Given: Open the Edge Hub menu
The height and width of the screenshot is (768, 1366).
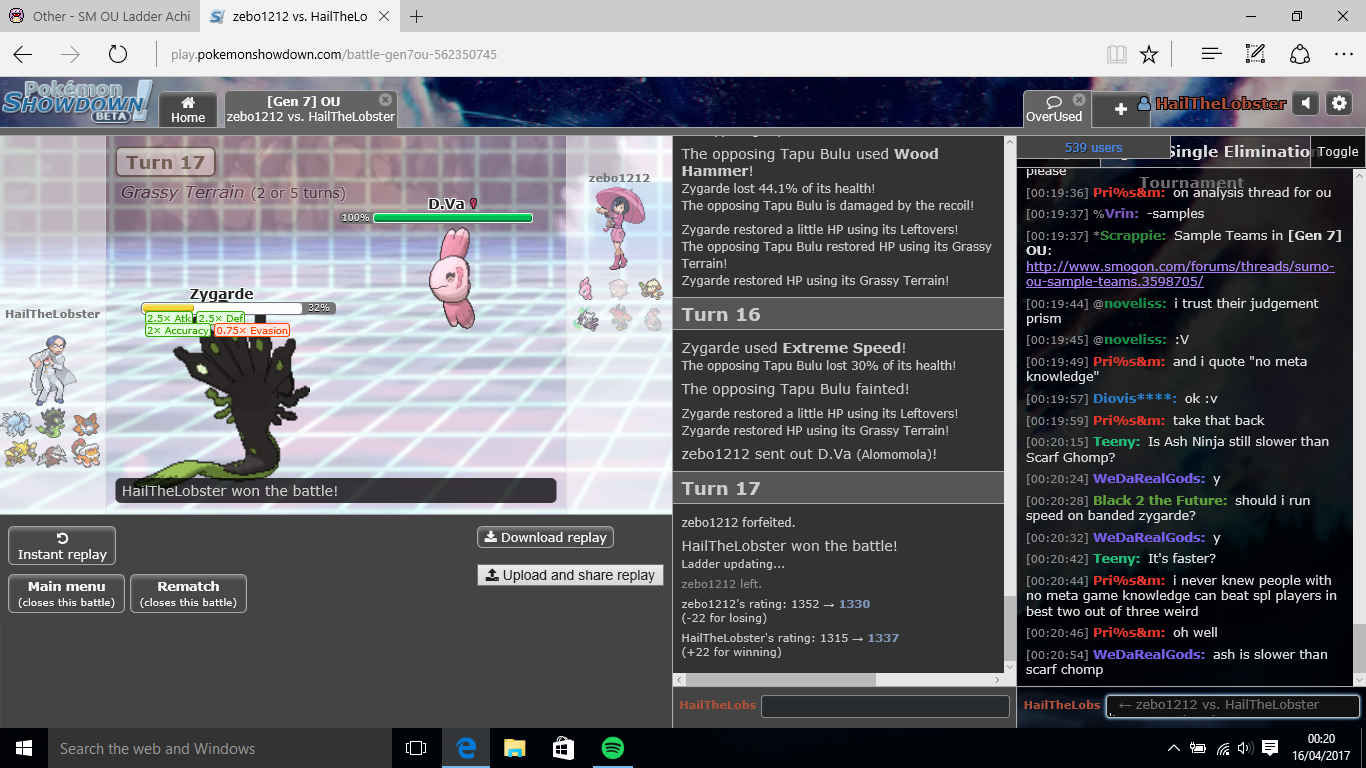Looking at the screenshot, I should (x=1211, y=54).
